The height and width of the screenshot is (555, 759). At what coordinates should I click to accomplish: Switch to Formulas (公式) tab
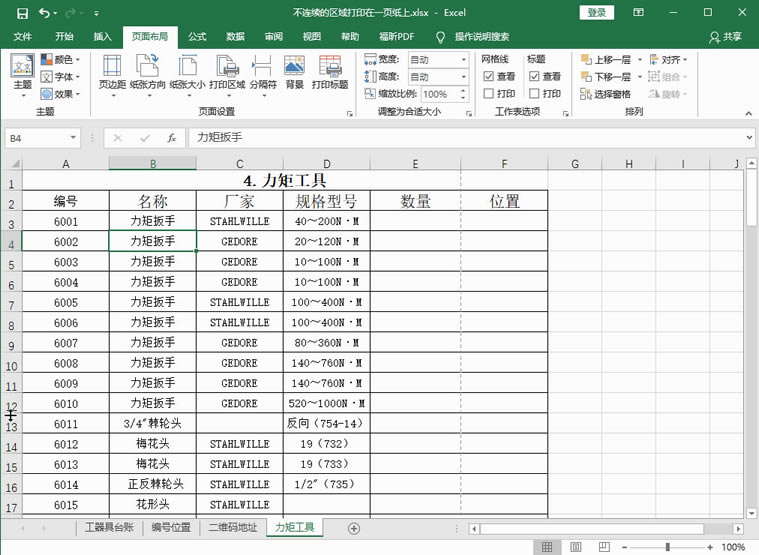[197, 37]
